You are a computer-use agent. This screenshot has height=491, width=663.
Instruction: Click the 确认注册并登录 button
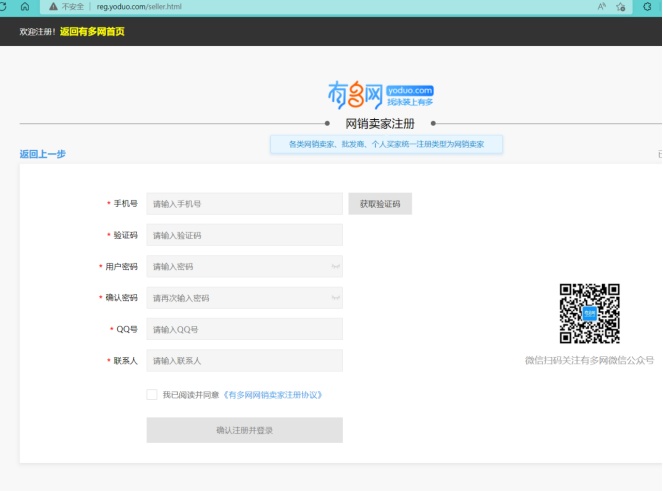(x=244, y=430)
